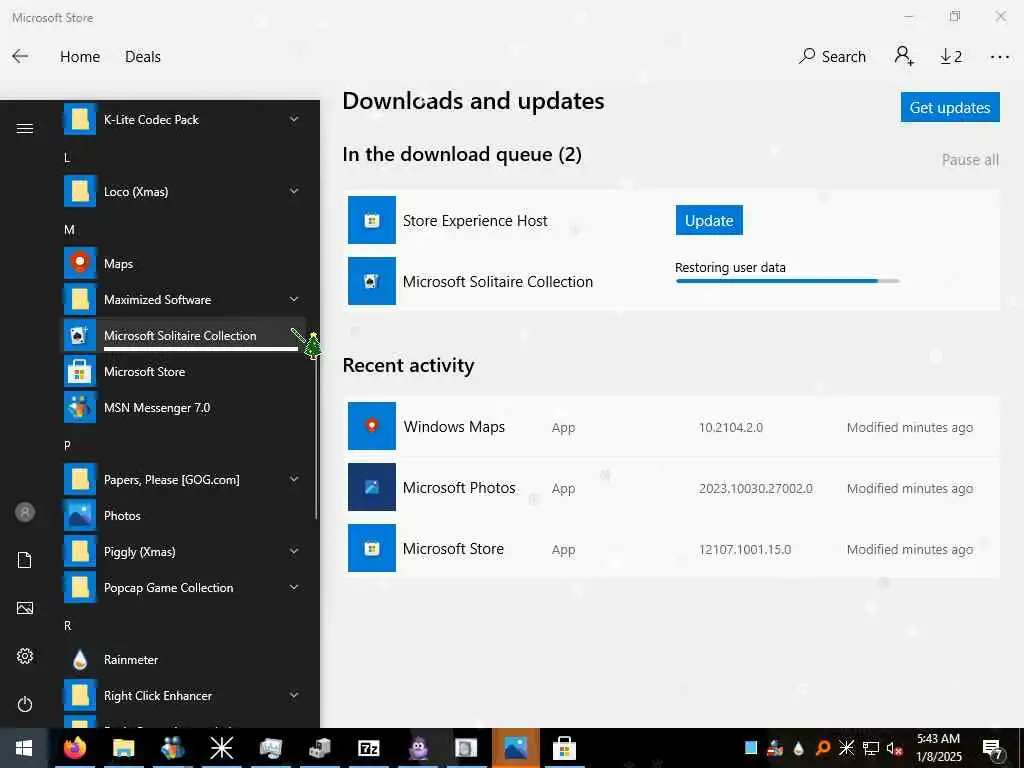Click Microsoft Store icon on taskbar

click(x=564, y=748)
